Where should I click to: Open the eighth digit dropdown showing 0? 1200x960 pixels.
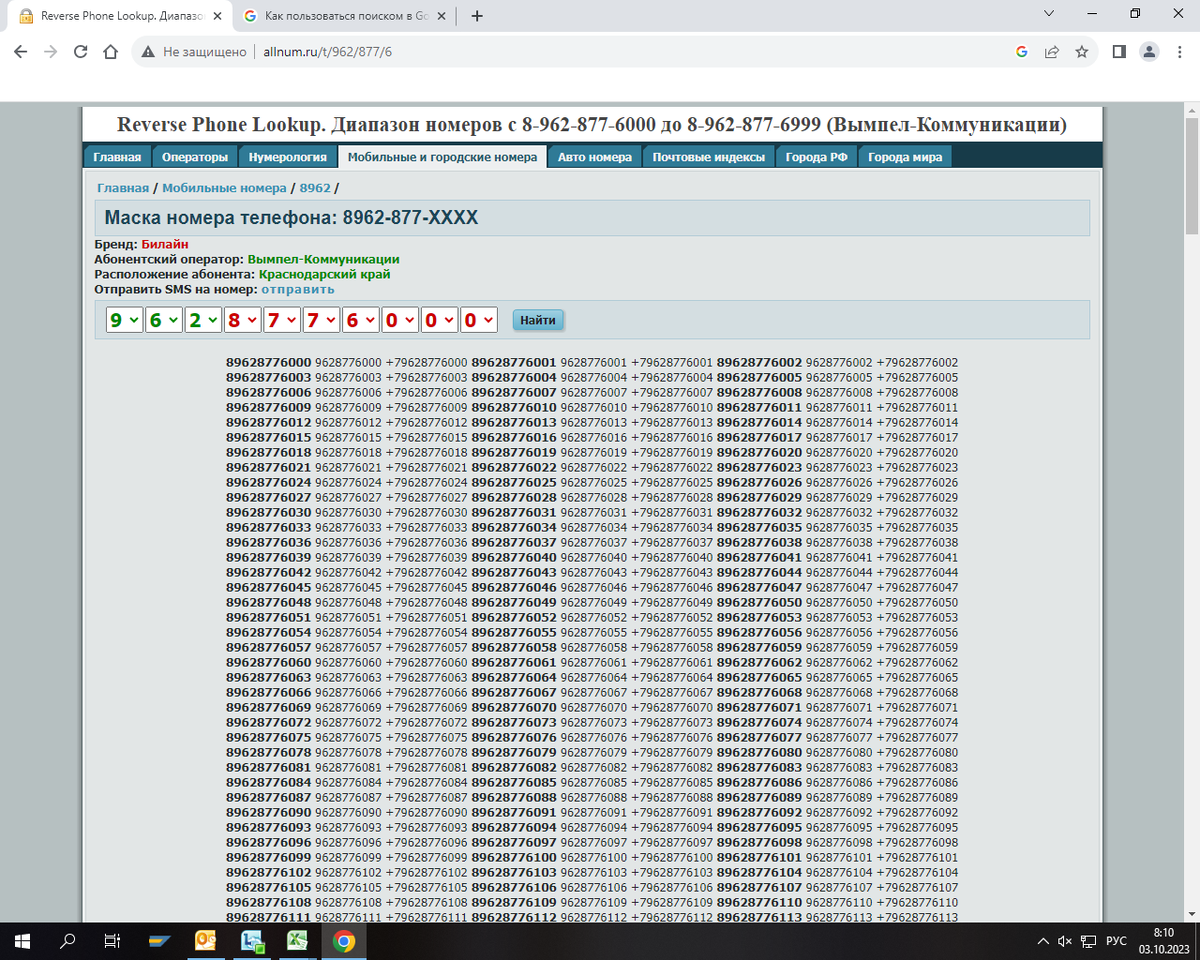click(399, 320)
